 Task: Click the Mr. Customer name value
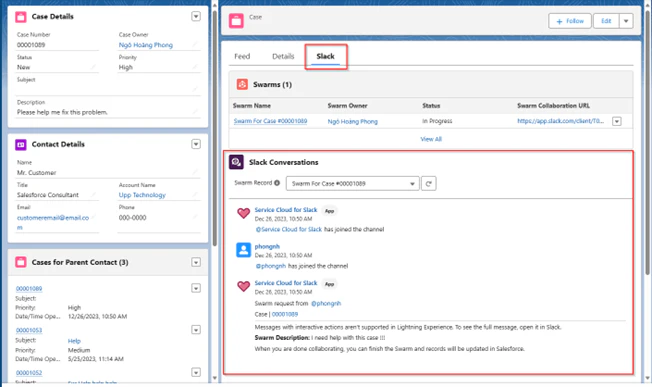[37, 173]
